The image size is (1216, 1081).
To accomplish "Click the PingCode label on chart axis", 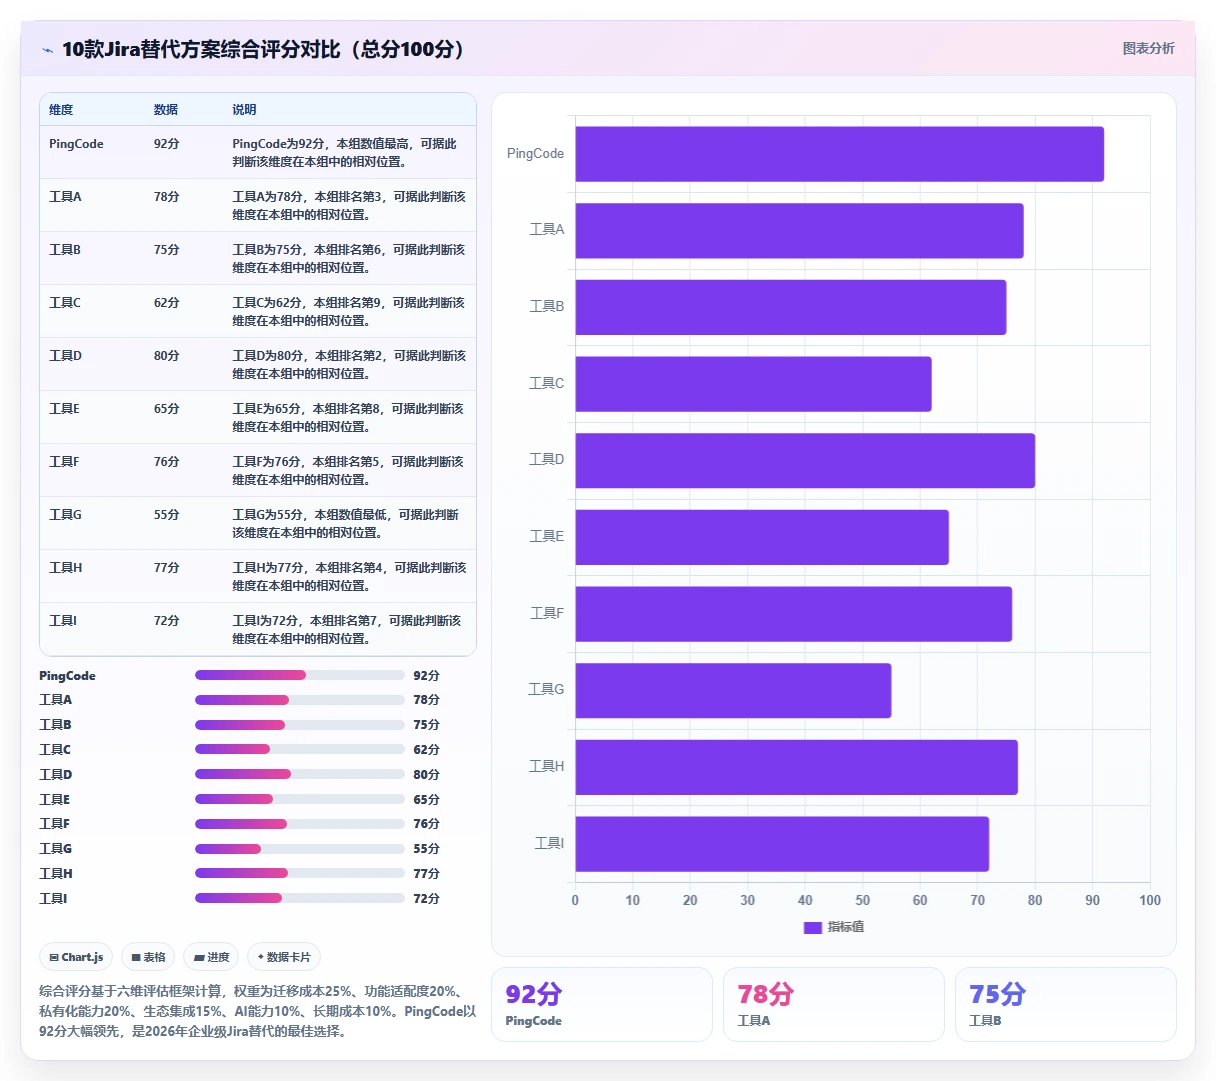I will coord(535,154).
